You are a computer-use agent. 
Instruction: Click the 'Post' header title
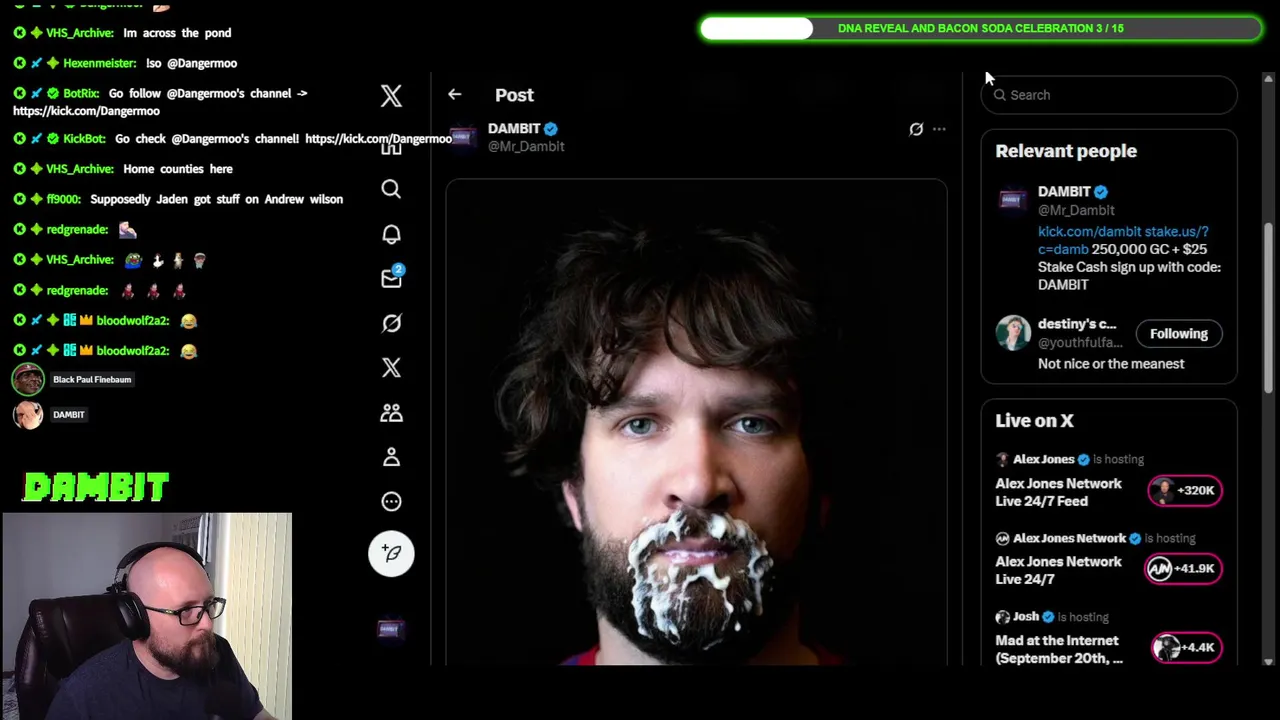click(514, 95)
